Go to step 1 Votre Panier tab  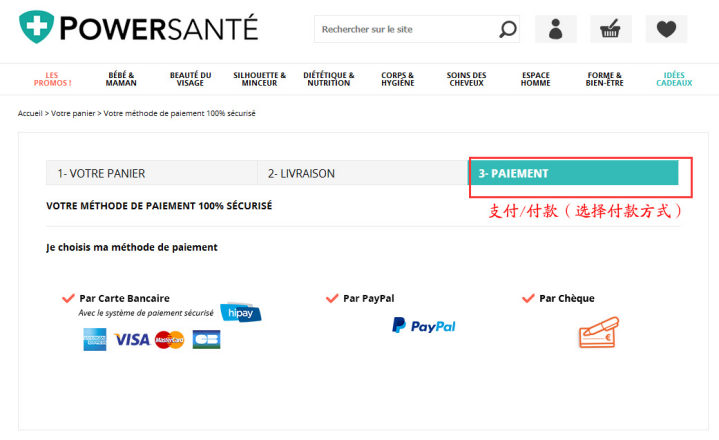[x=152, y=173]
